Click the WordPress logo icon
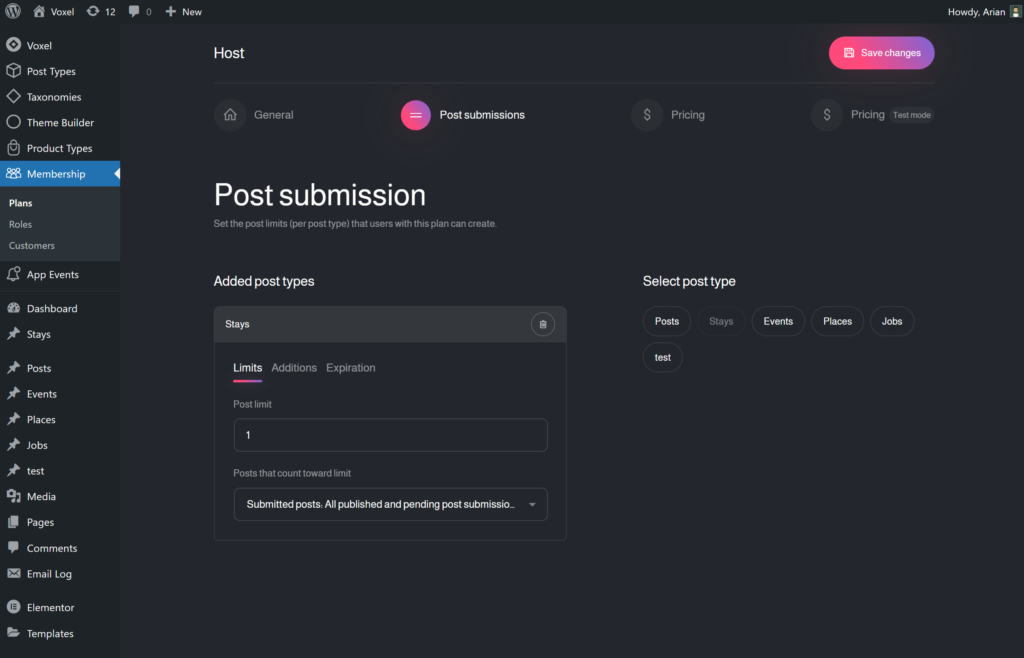1024x658 pixels. coord(13,12)
